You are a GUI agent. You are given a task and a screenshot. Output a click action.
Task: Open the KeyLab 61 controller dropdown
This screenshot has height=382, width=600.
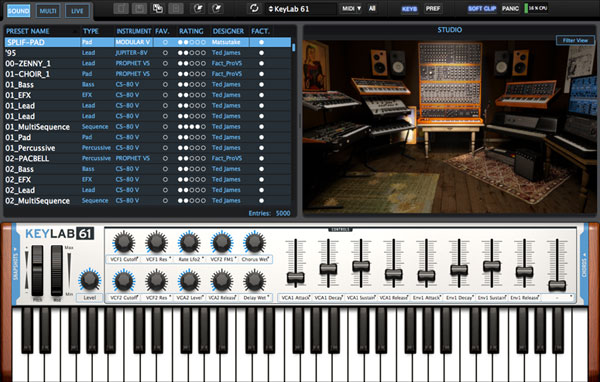click(301, 9)
